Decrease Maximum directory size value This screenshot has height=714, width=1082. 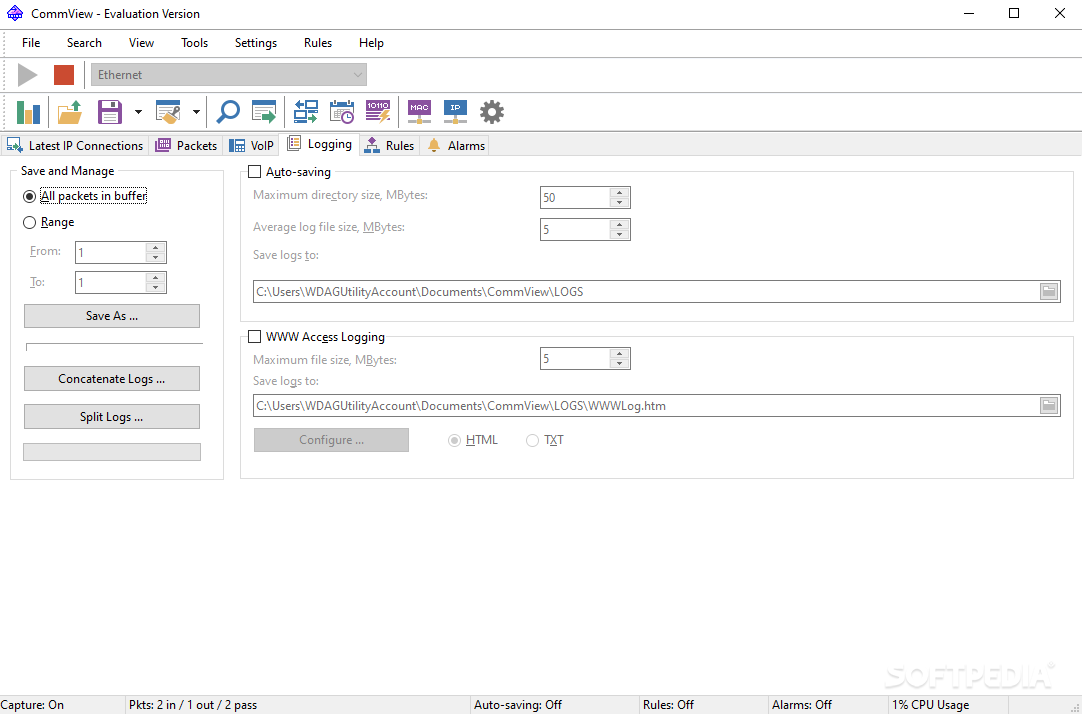pyautogui.click(x=620, y=202)
